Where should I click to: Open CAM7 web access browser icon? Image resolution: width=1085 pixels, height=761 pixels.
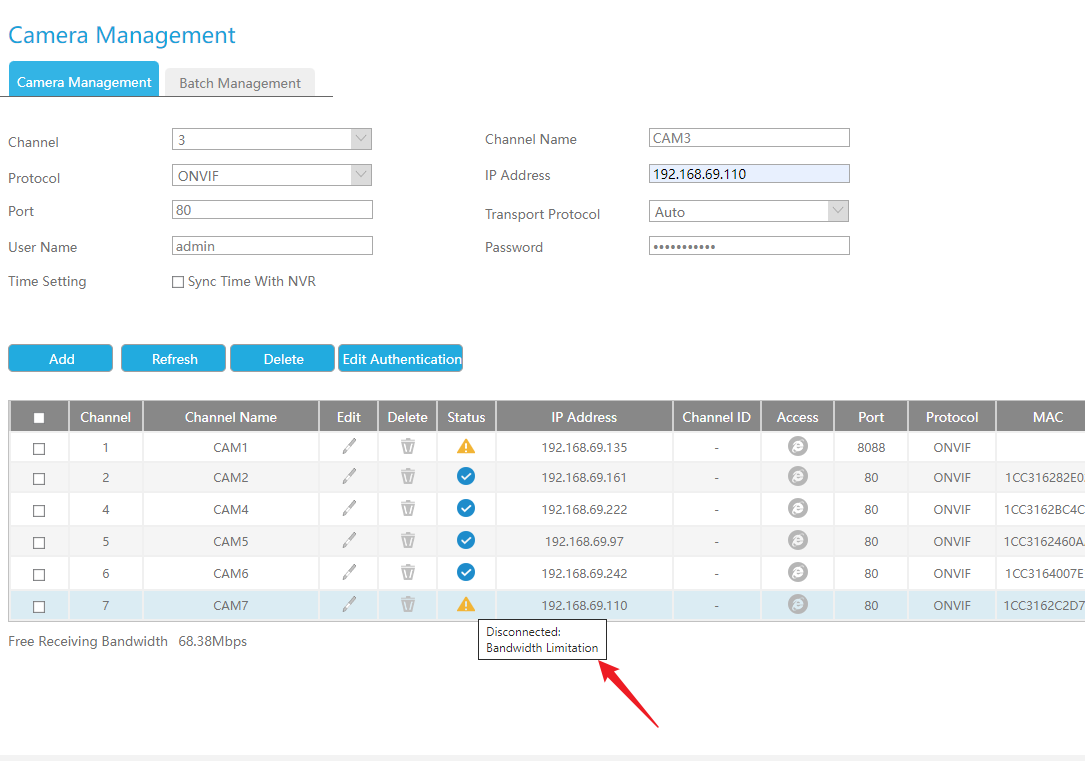[798, 604]
